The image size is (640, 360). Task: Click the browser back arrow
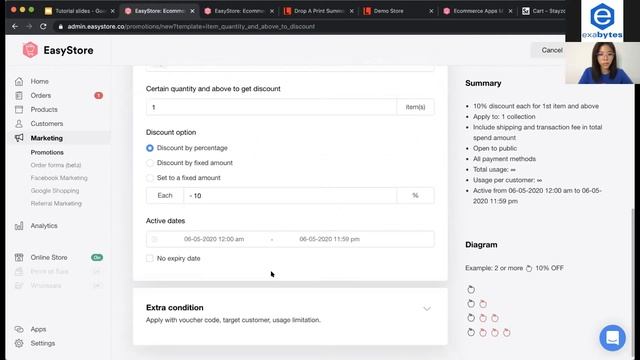click(x=15, y=27)
